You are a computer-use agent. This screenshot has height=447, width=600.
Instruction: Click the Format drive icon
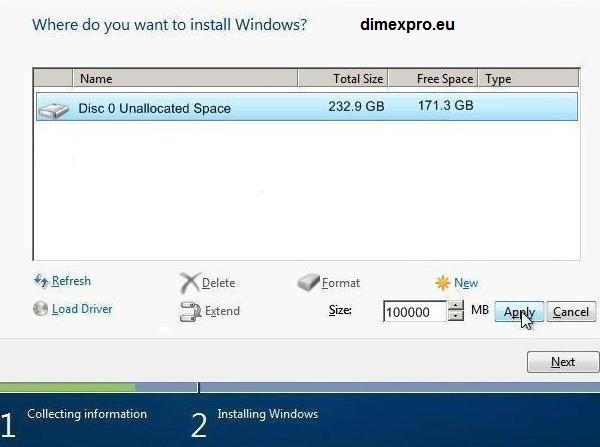[308, 282]
